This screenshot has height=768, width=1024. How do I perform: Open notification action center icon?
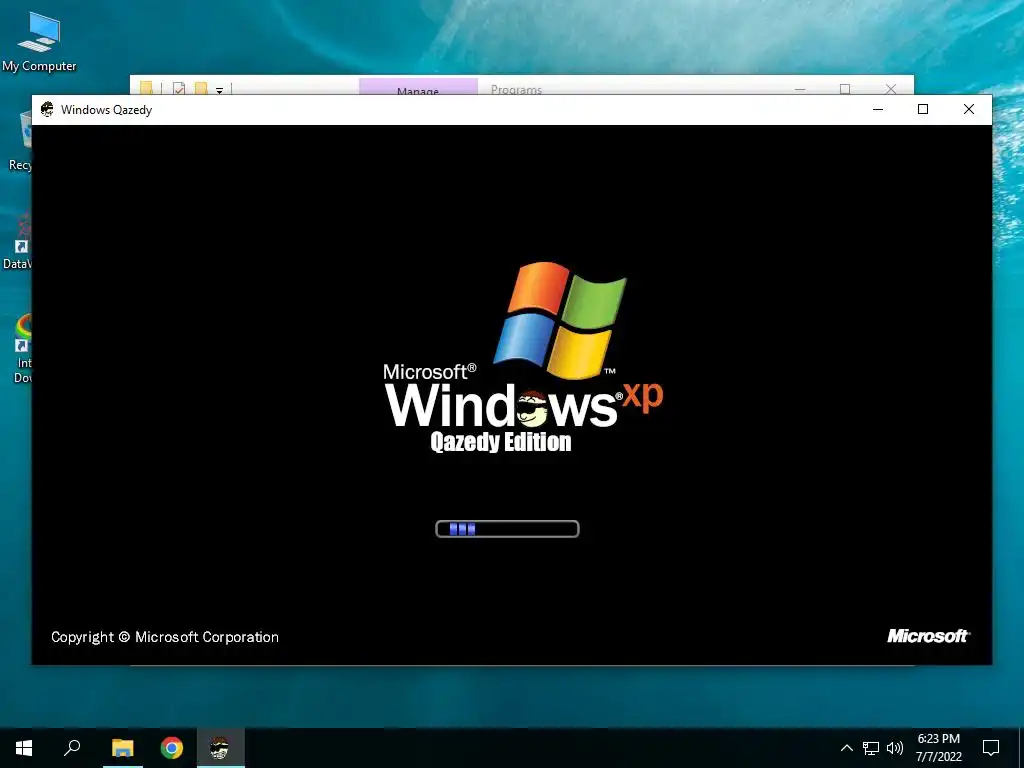click(991, 748)
